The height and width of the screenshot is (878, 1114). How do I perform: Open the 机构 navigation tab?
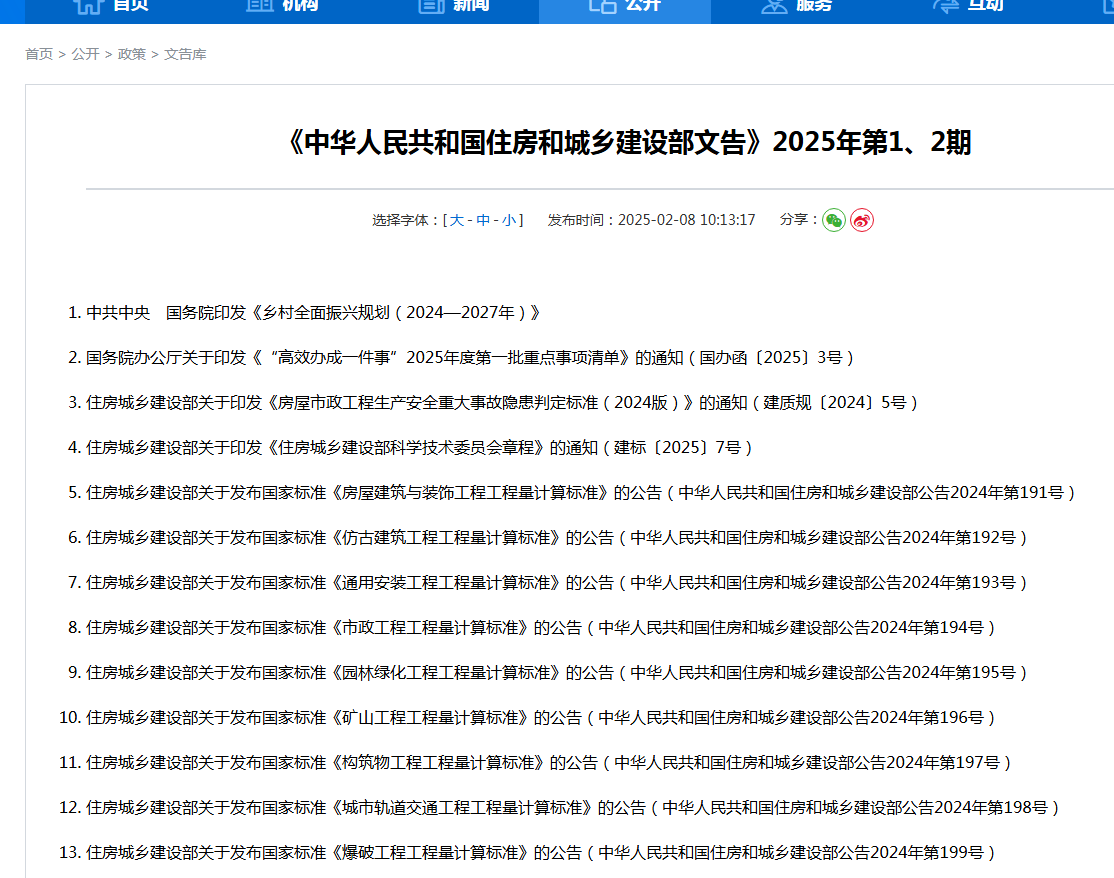pos(283,6)
